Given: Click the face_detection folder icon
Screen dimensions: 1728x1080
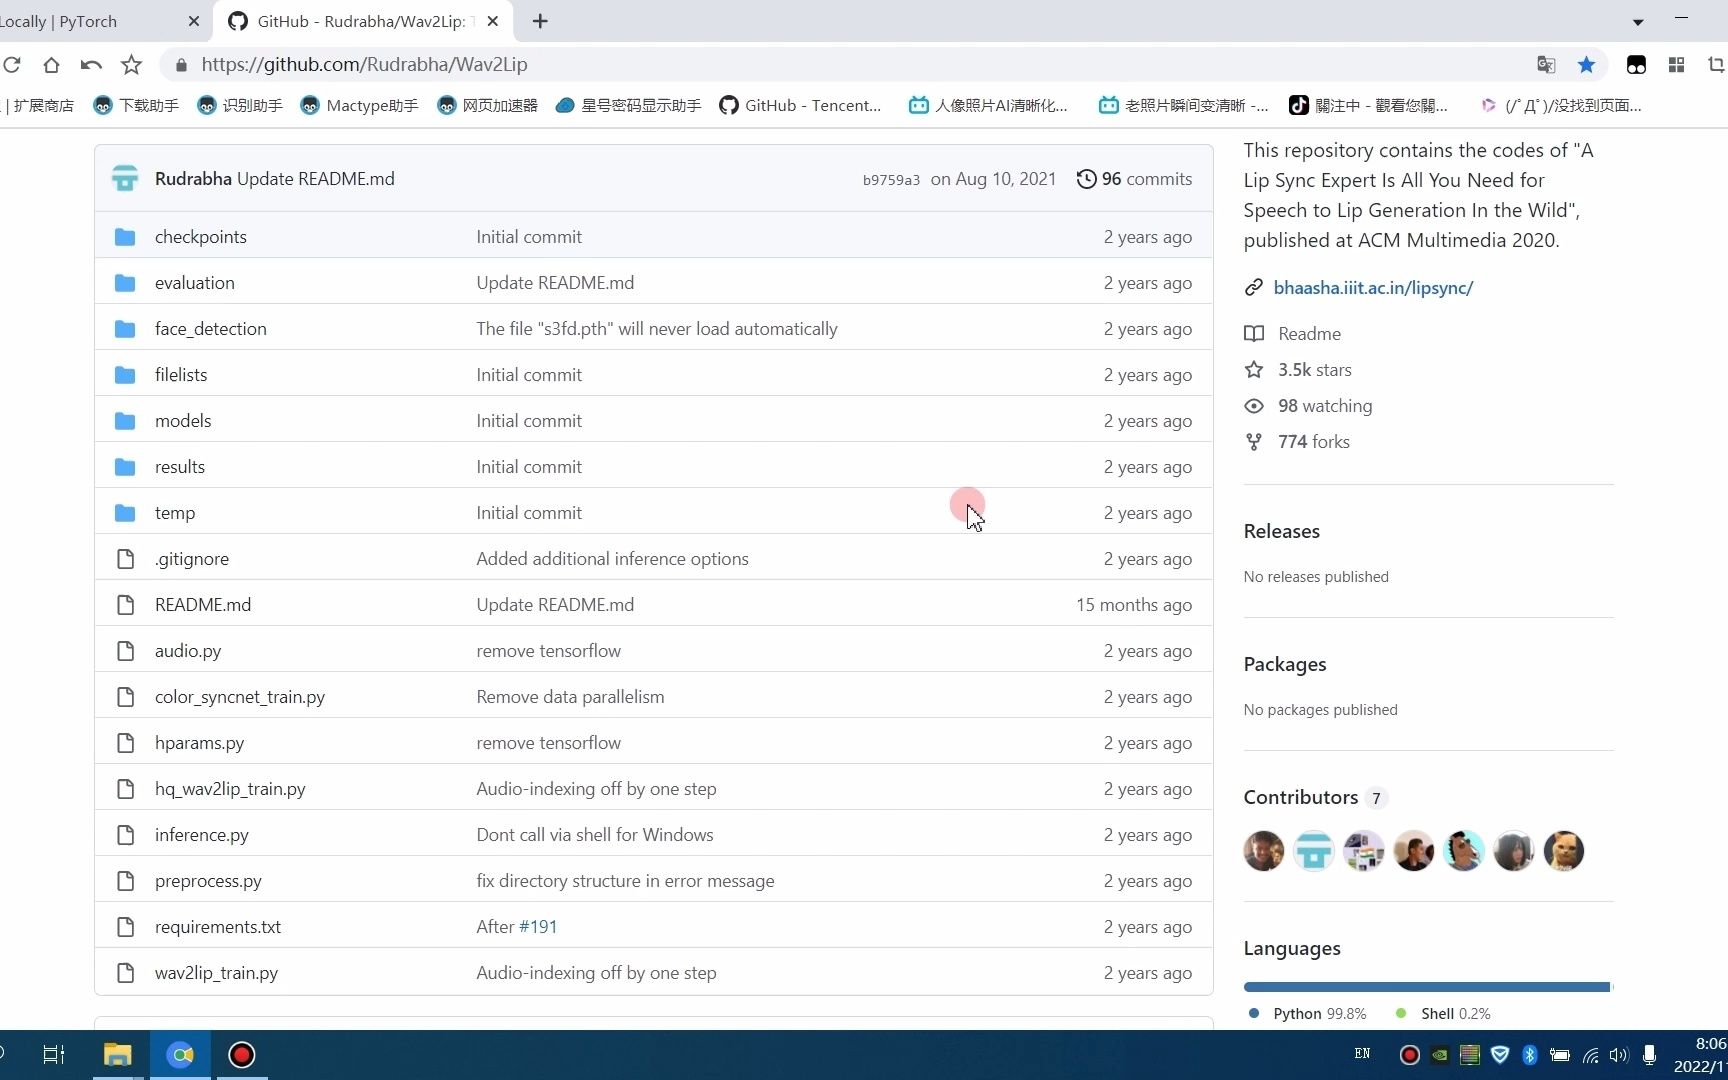Looking at the screenshot, I should 125,329.
